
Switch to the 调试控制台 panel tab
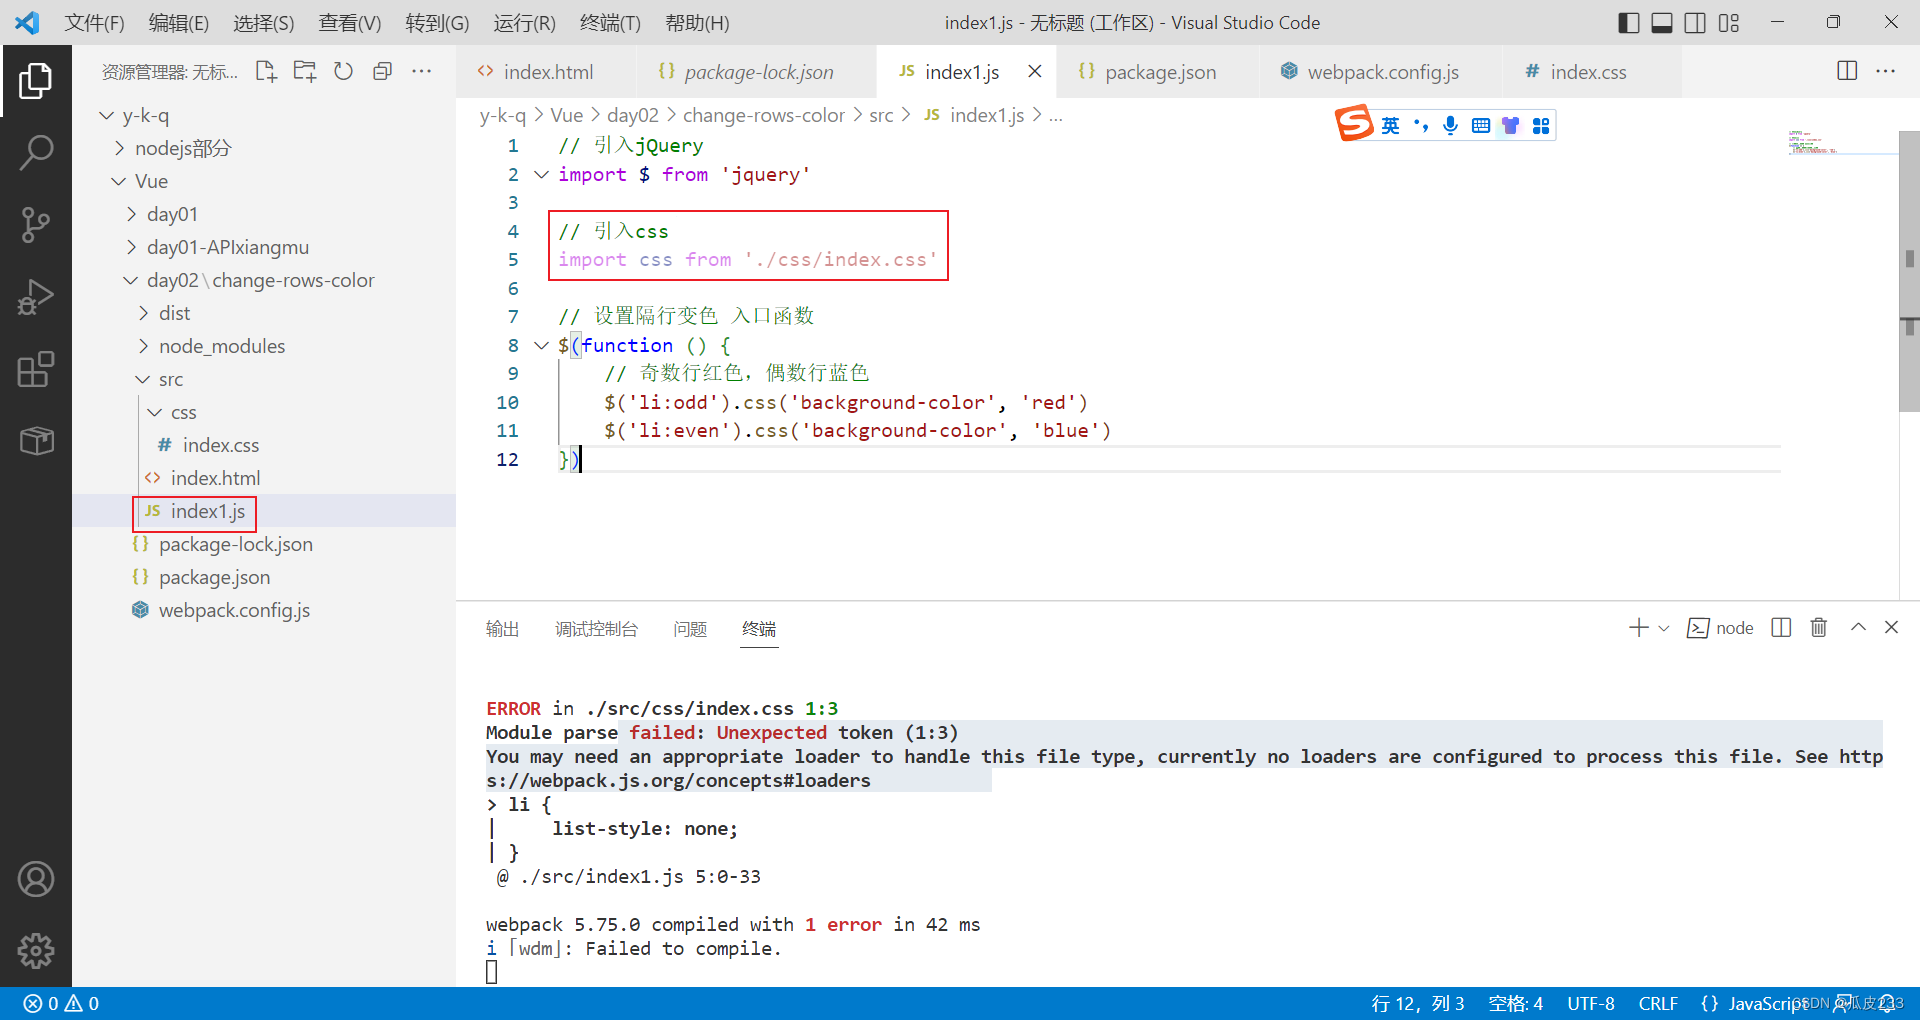pos(596,629)
